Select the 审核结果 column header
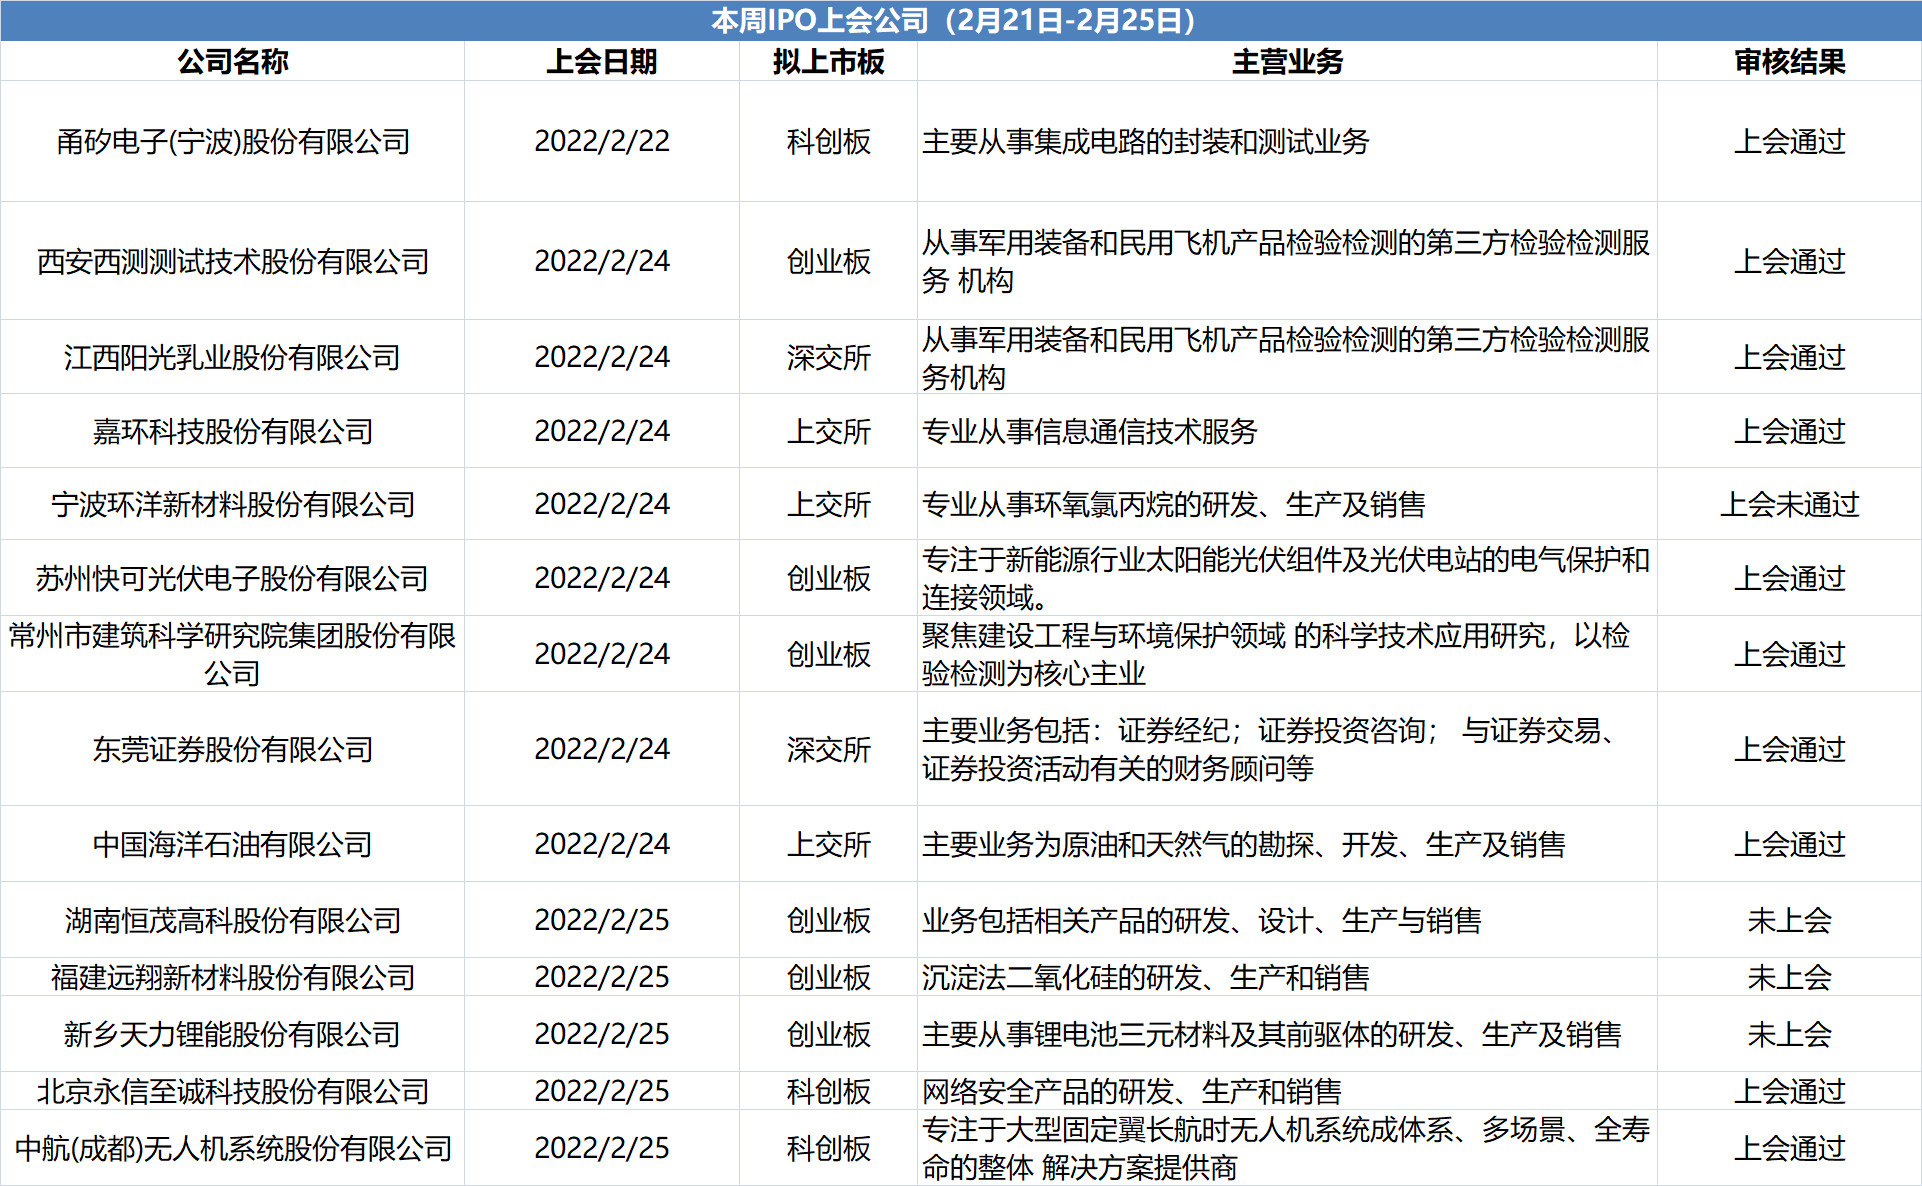Viewport: 1922px width, 1186px height. [1789, 62]
